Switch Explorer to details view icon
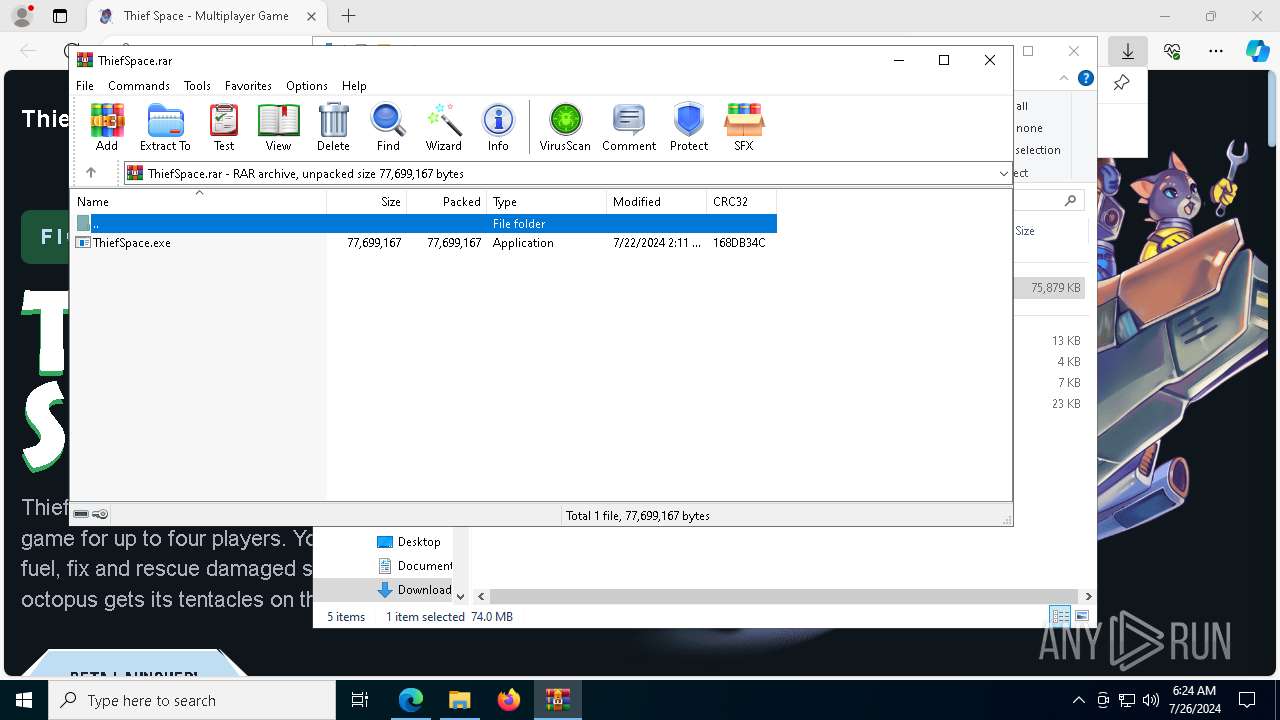 tap(1060, 616)
